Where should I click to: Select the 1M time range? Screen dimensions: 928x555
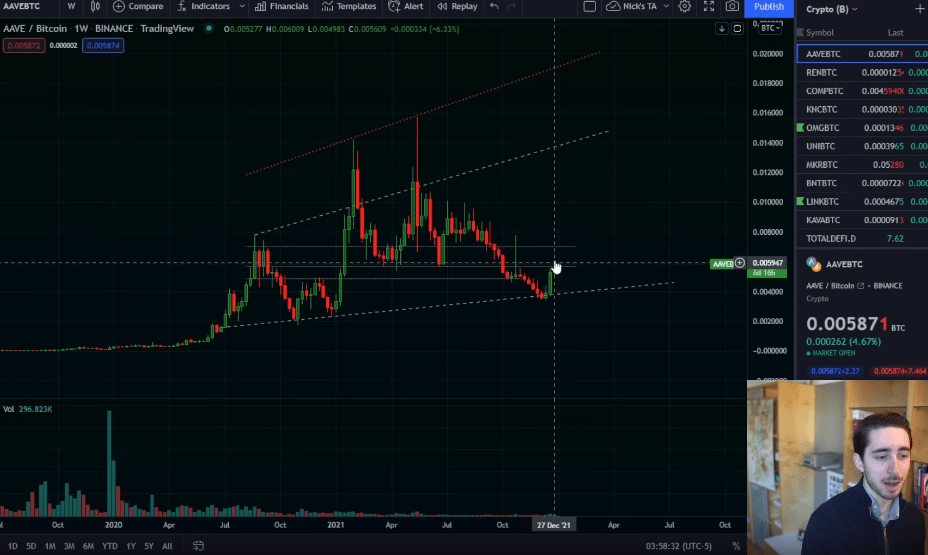(49, 546)
